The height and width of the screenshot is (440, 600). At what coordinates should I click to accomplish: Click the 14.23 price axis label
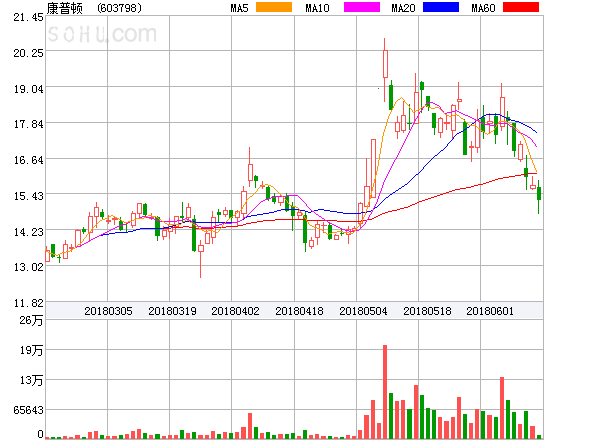[28, 232]
